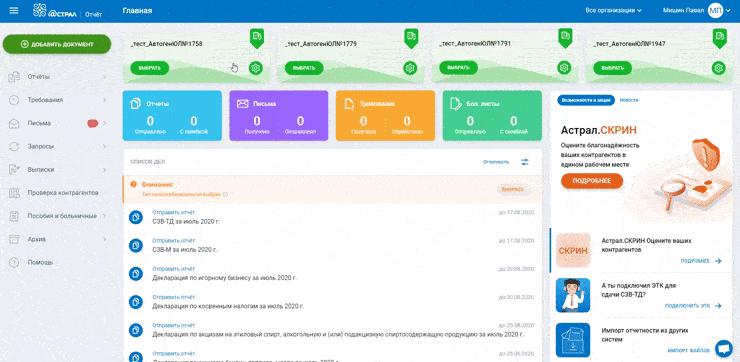Image resolution: width=740 pixels, height=362 pixels.
Task: Open orange Требования stats card
Action: [385, 116]
